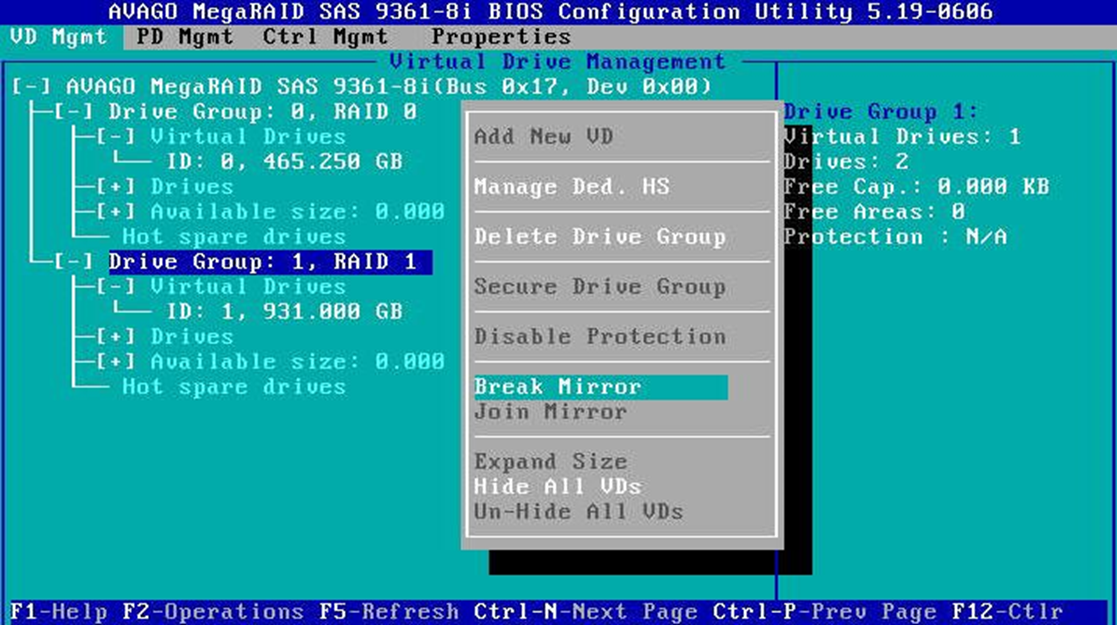Open the PD Mgmt tab
The width and height of the screenshot is (1117, 625).
[x=185, y=36]
